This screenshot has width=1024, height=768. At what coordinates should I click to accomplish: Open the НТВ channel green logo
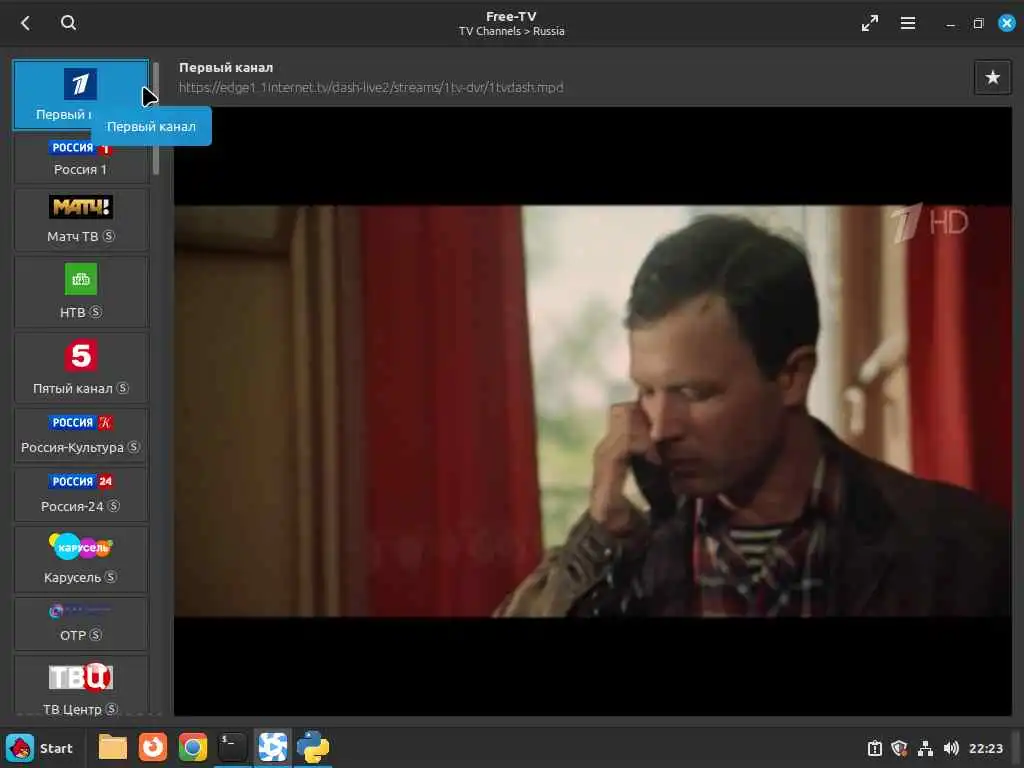81,280
